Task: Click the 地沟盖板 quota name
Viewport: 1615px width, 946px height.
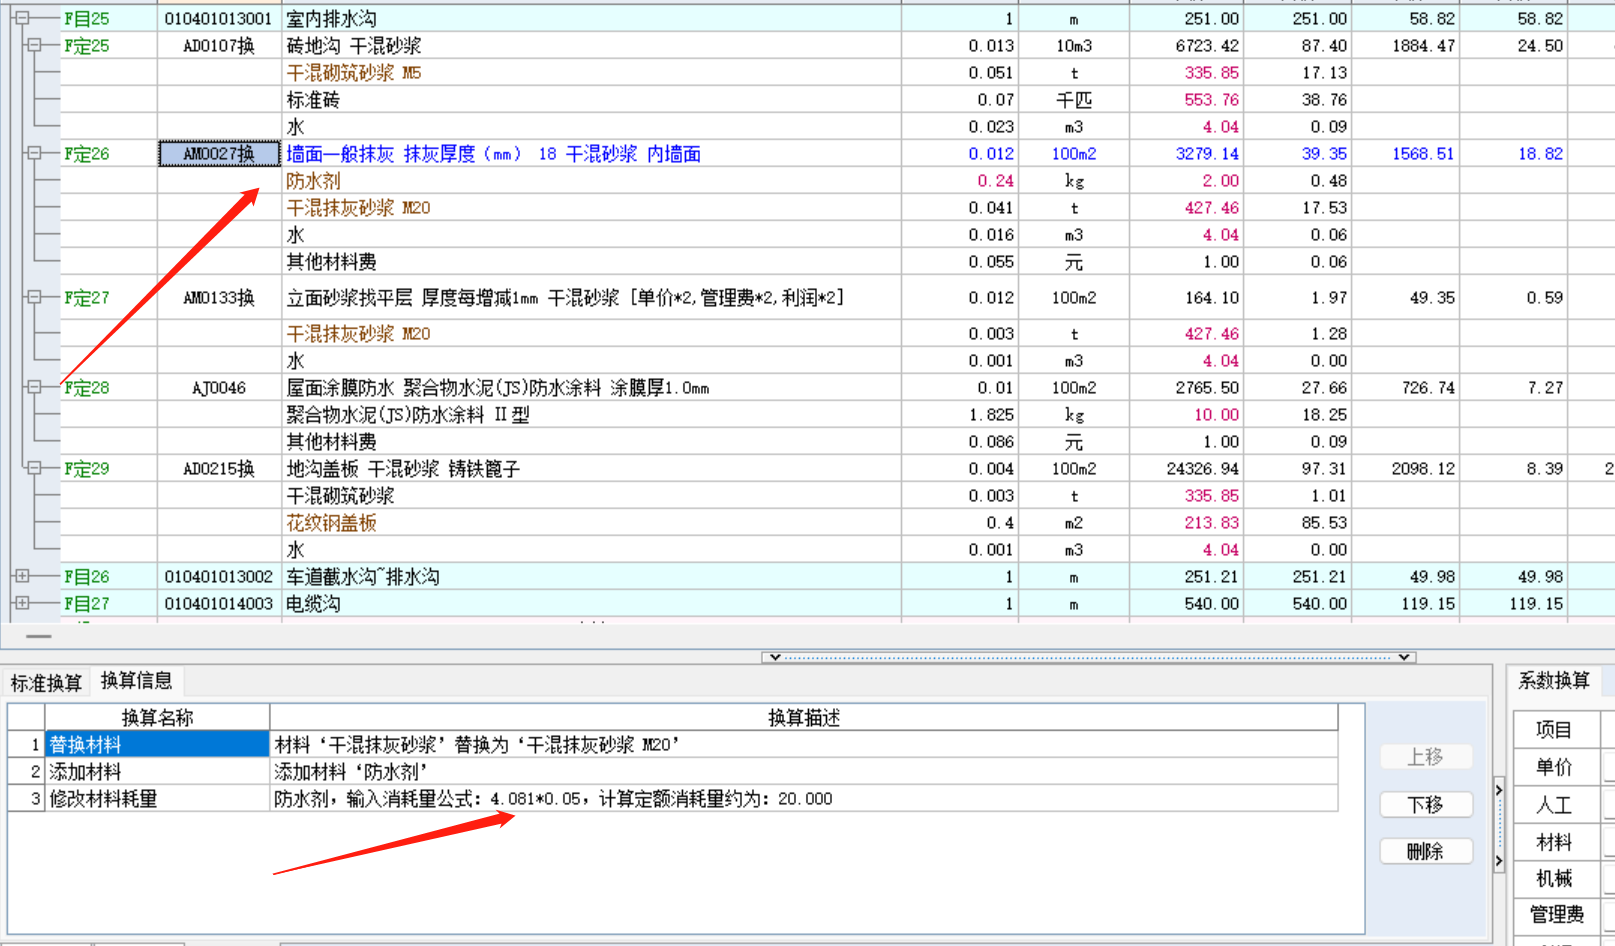Action: point(403,469)
